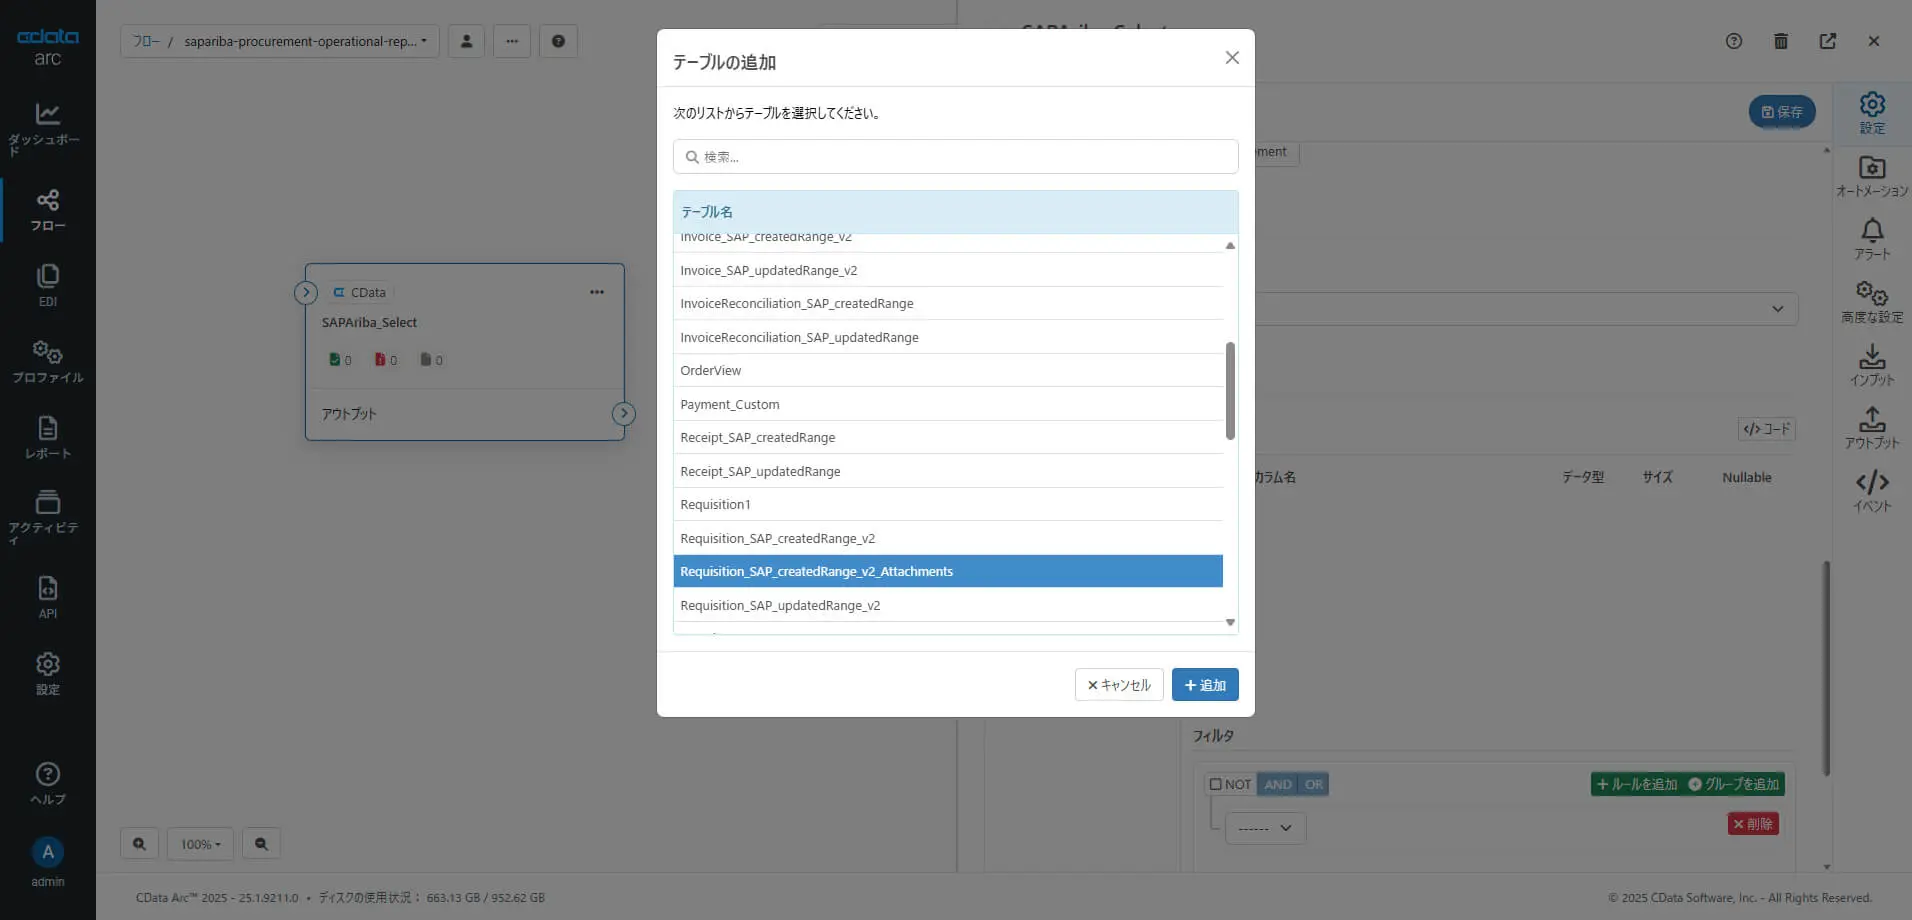
Task: Go to the Profile page icon
Action: point(47,352)
